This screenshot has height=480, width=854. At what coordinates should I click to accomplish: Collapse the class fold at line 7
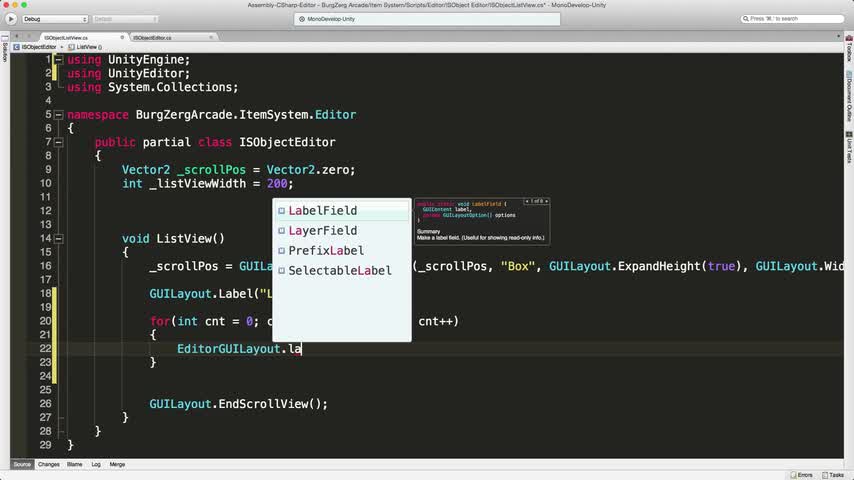[x=59, y=142]
